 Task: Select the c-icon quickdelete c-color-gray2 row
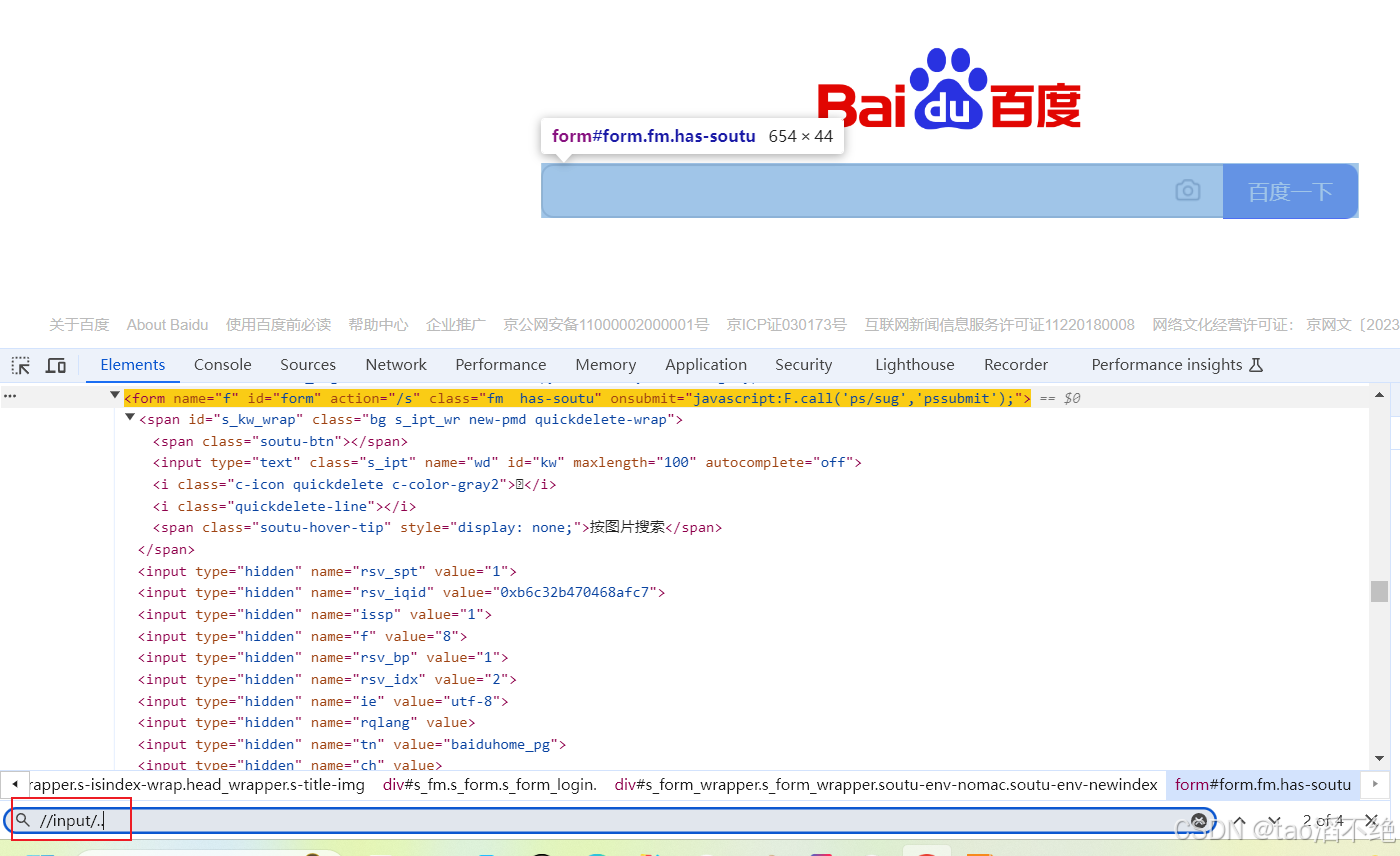[354, 484]
